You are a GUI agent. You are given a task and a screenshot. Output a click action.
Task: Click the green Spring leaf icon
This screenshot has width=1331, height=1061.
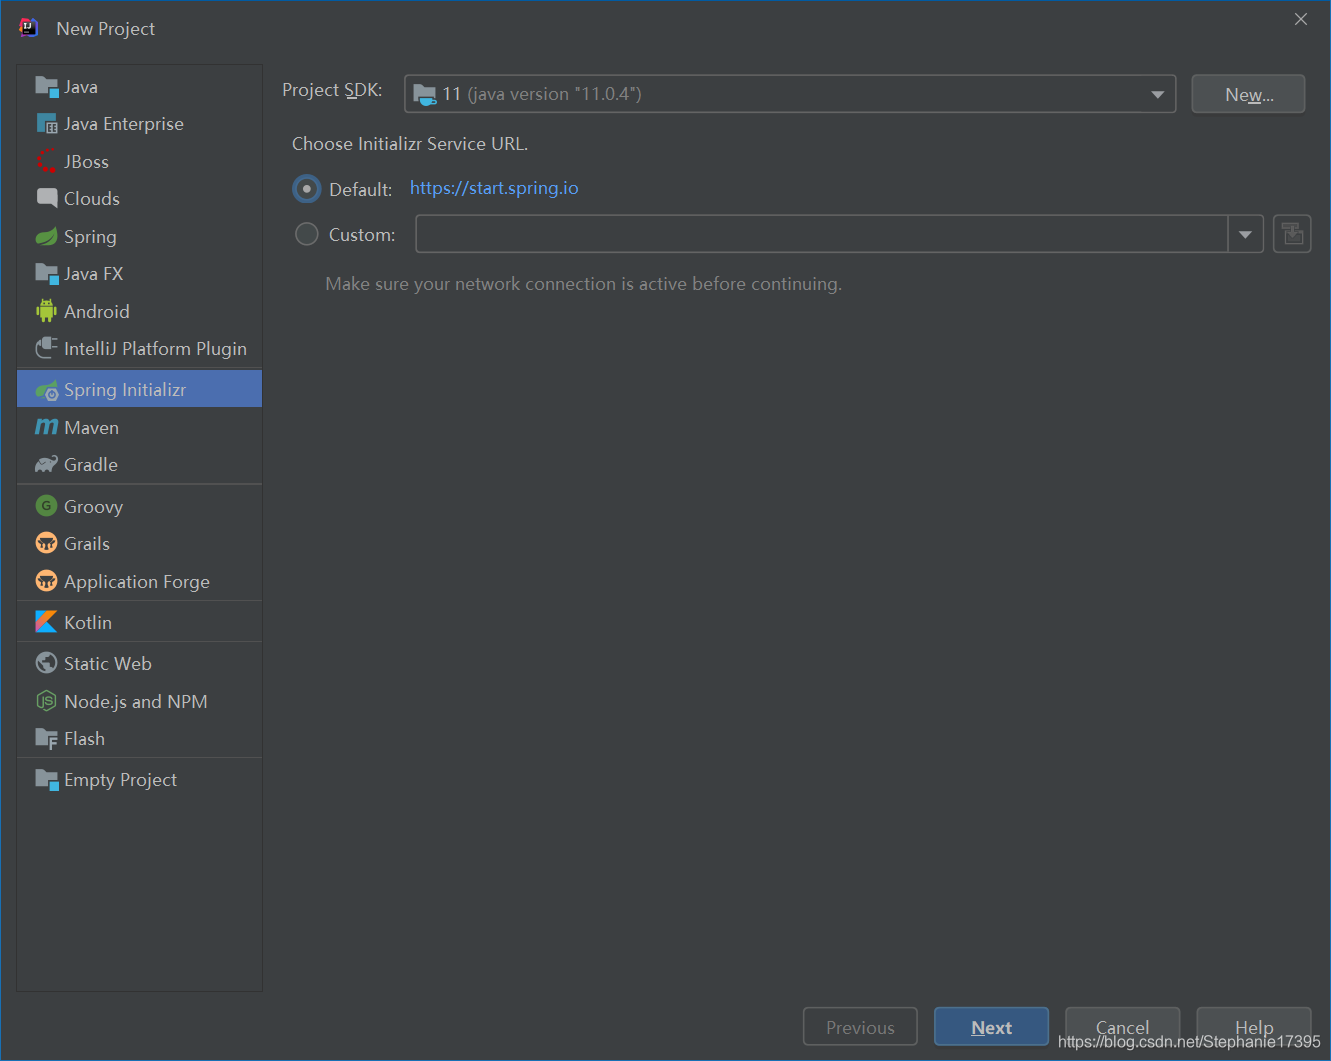pyautogui.click(x=47, y=236)
